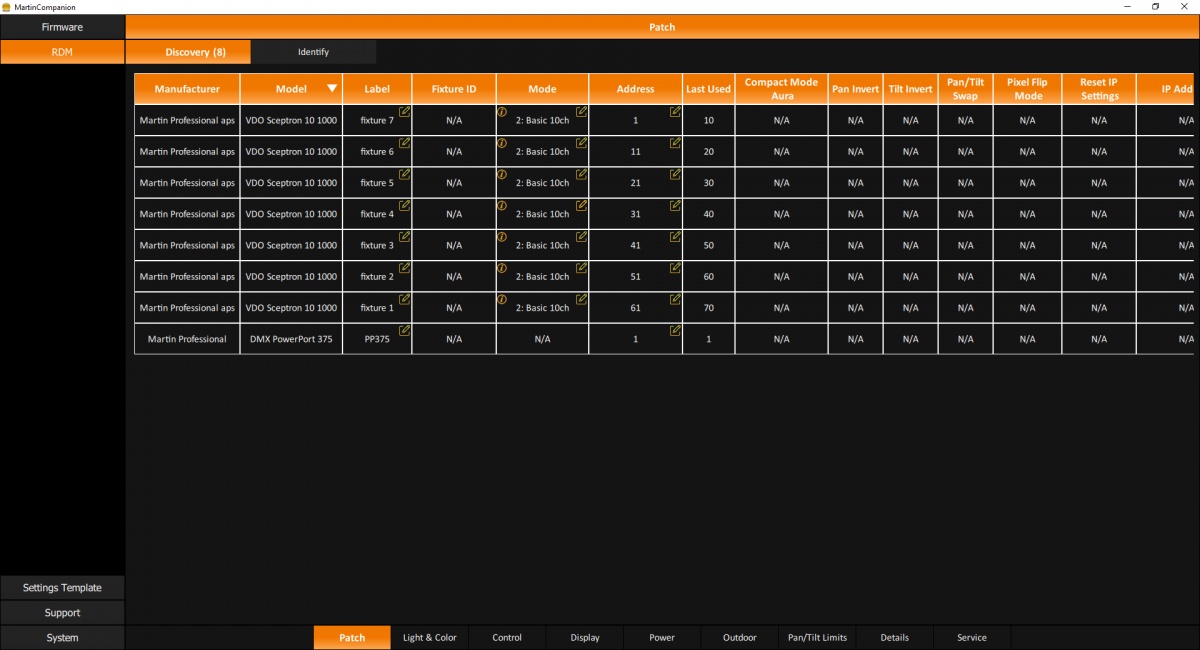Sort by Fixture ID column header
The height and width of the screenshot is (650, 1200).
pyautogui.click(x=454, y=89)
